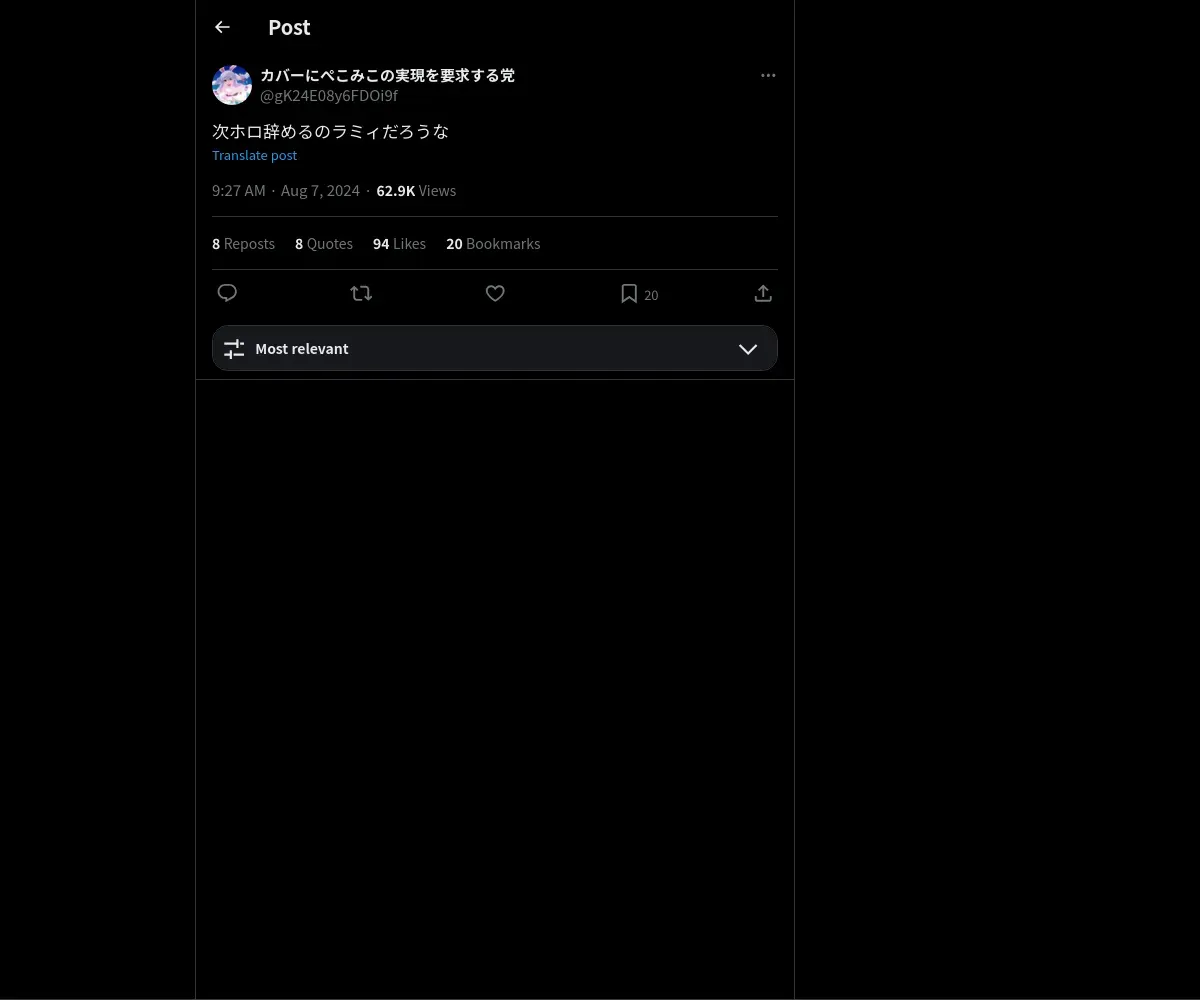Image resolution: width=1200 pixels, height=1000 pixels.
Task: Click the filter sliders icon beside Most relevant
Action: [234, 348]
